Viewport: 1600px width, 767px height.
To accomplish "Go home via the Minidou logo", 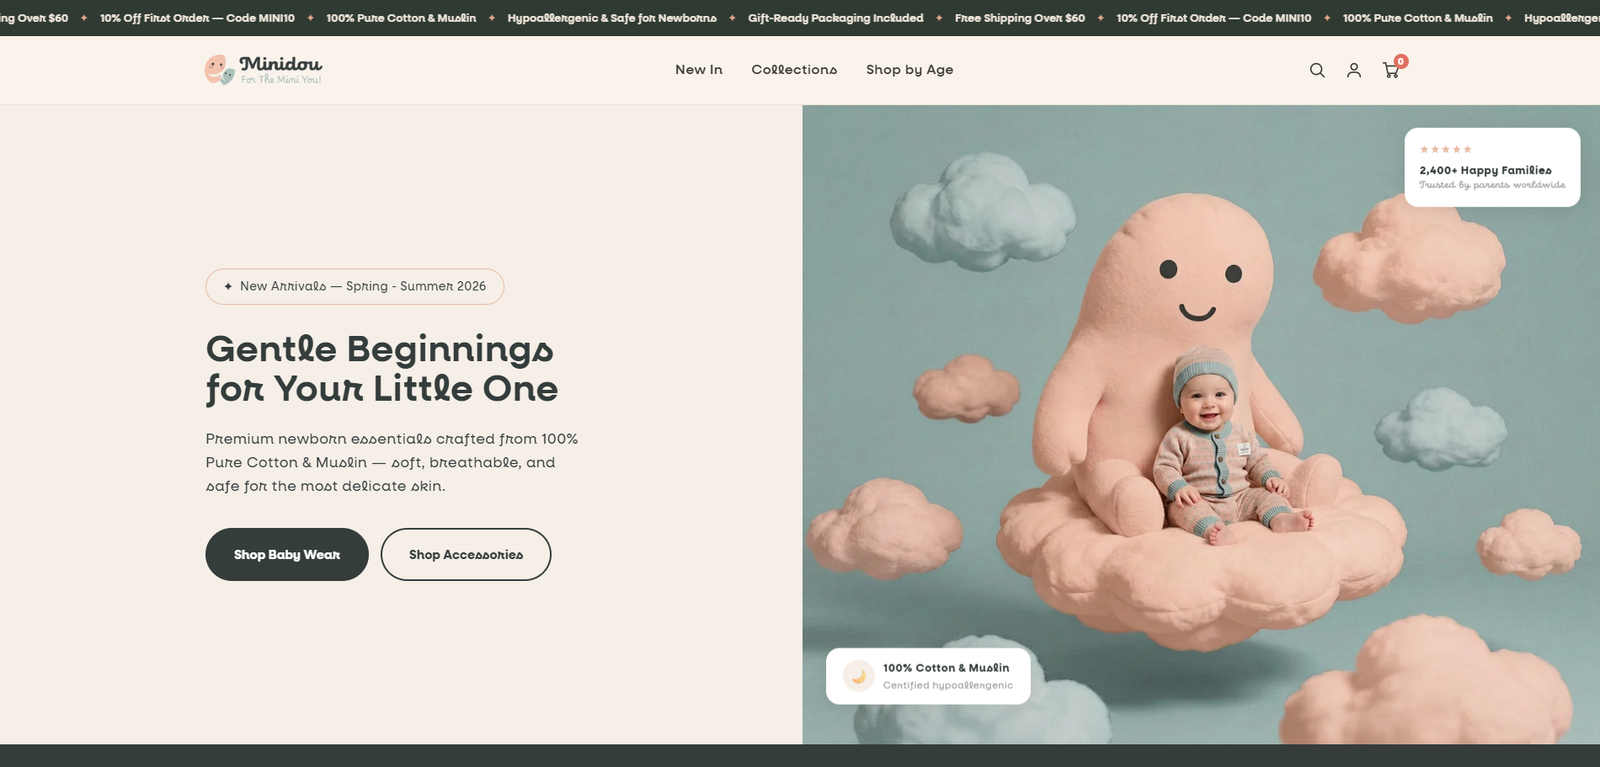I will [263, 70].
